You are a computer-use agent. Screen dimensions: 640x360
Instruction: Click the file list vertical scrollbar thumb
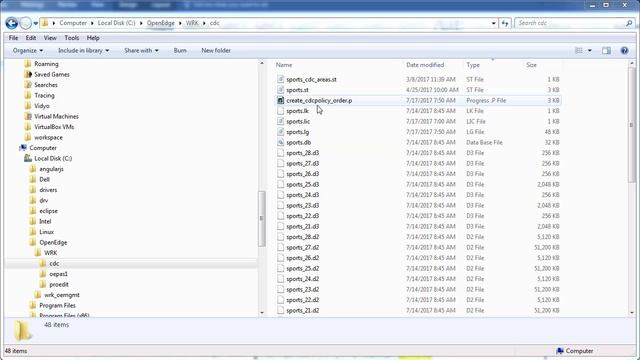(632, 125)
